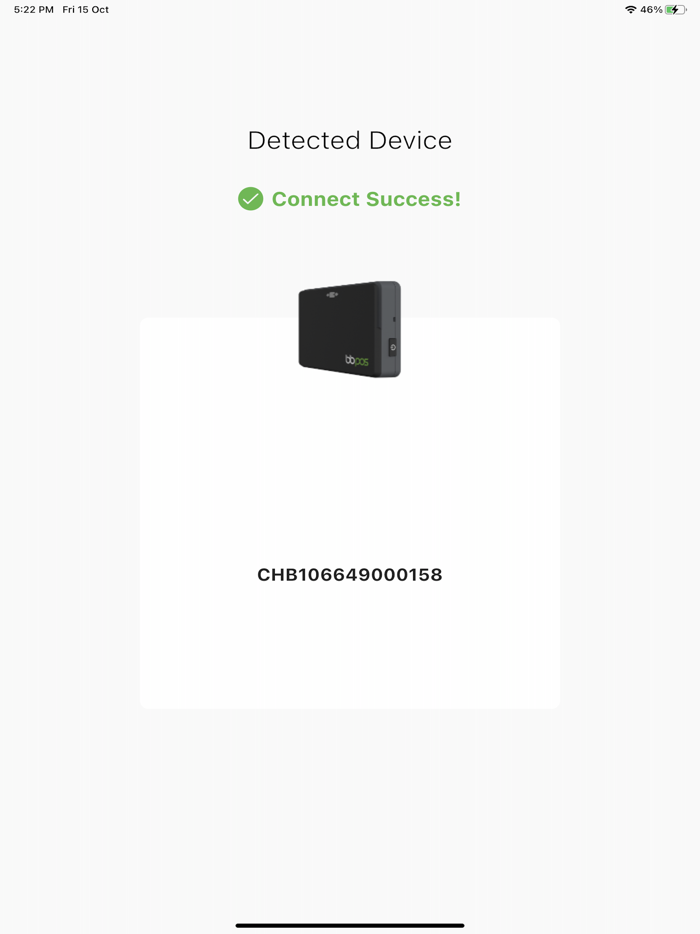Tap the home indicator bar
Viewport: 700px width, 934px height.
(350, 925)
